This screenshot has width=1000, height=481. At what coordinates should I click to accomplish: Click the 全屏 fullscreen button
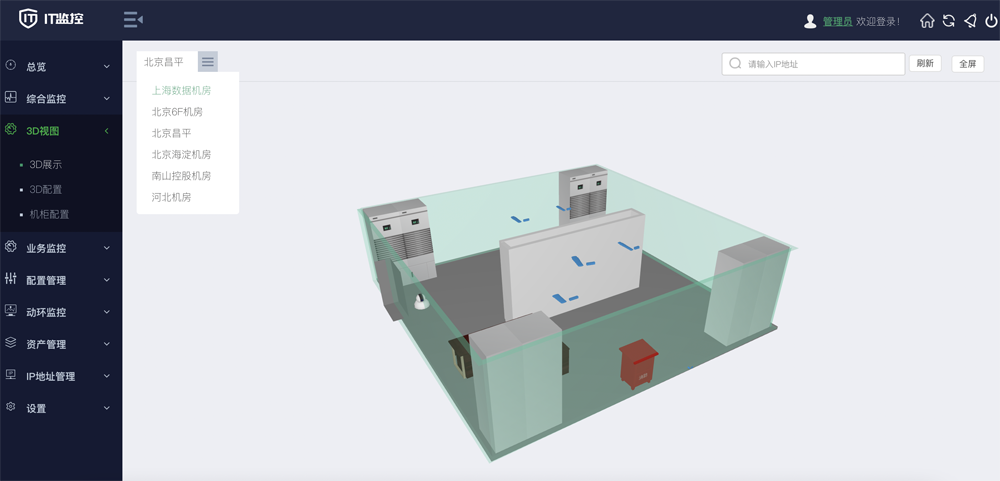click(967, 64)
